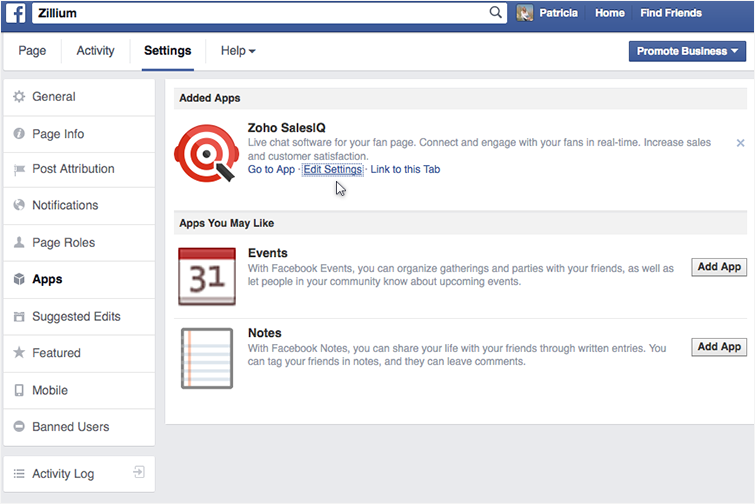
Task: Remove Zoho SalesIQ with the X
Action: (x=741, y=143)
